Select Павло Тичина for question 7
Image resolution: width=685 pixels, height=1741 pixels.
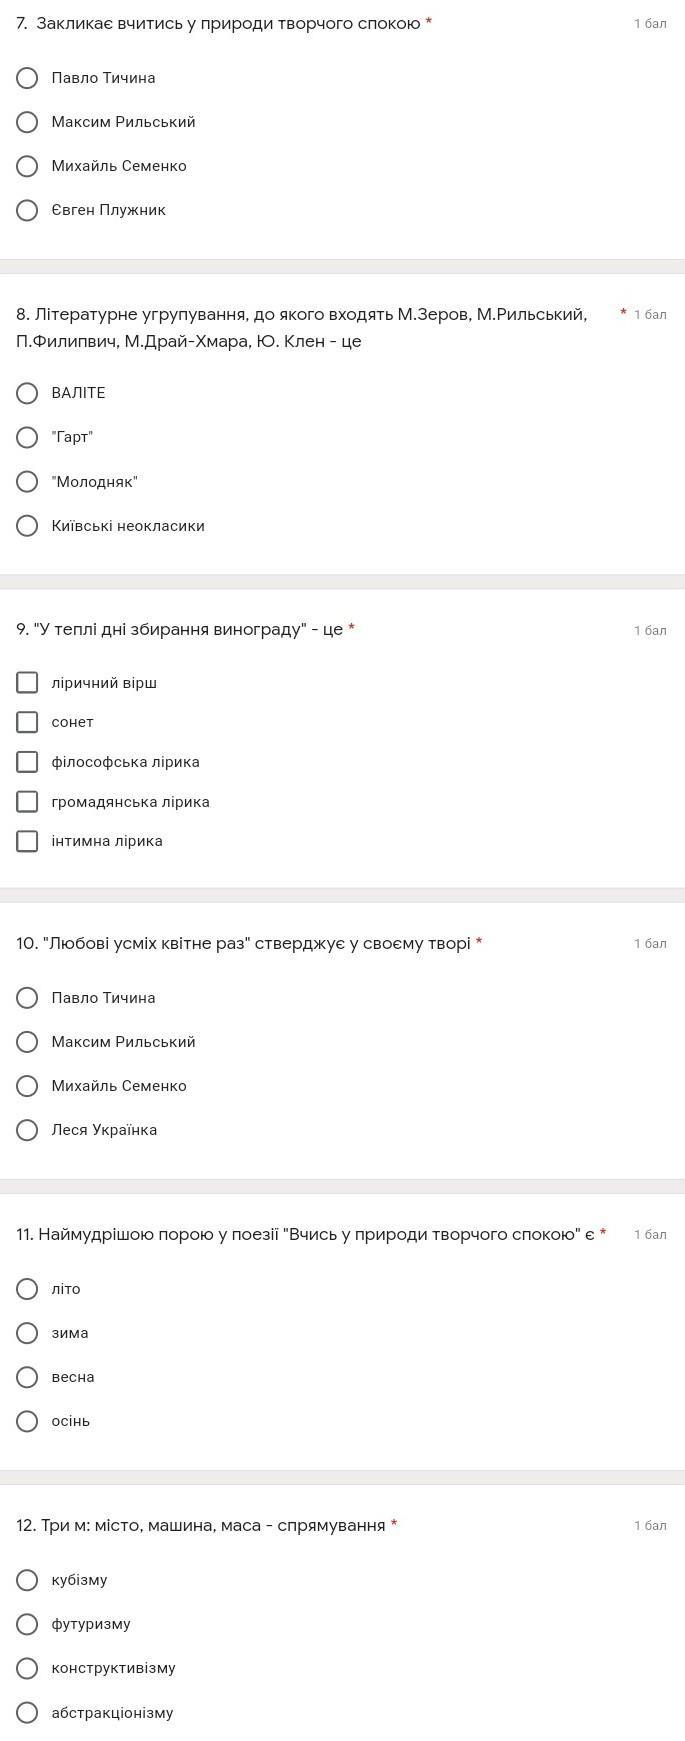(27, 78)
